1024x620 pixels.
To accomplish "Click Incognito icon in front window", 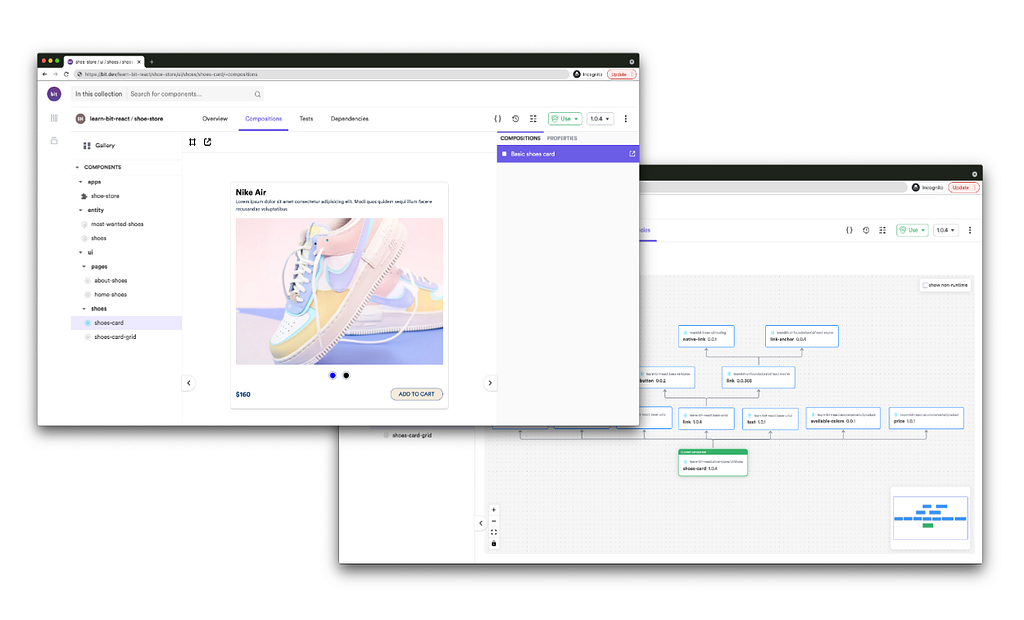I will click(x=577, y=74).
